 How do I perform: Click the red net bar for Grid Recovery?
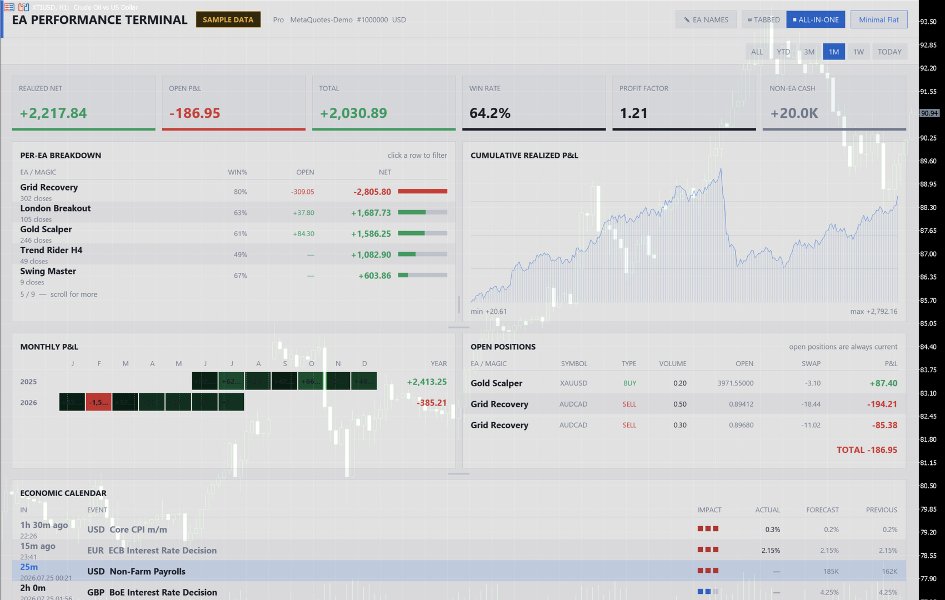click(x=422, y=192)
